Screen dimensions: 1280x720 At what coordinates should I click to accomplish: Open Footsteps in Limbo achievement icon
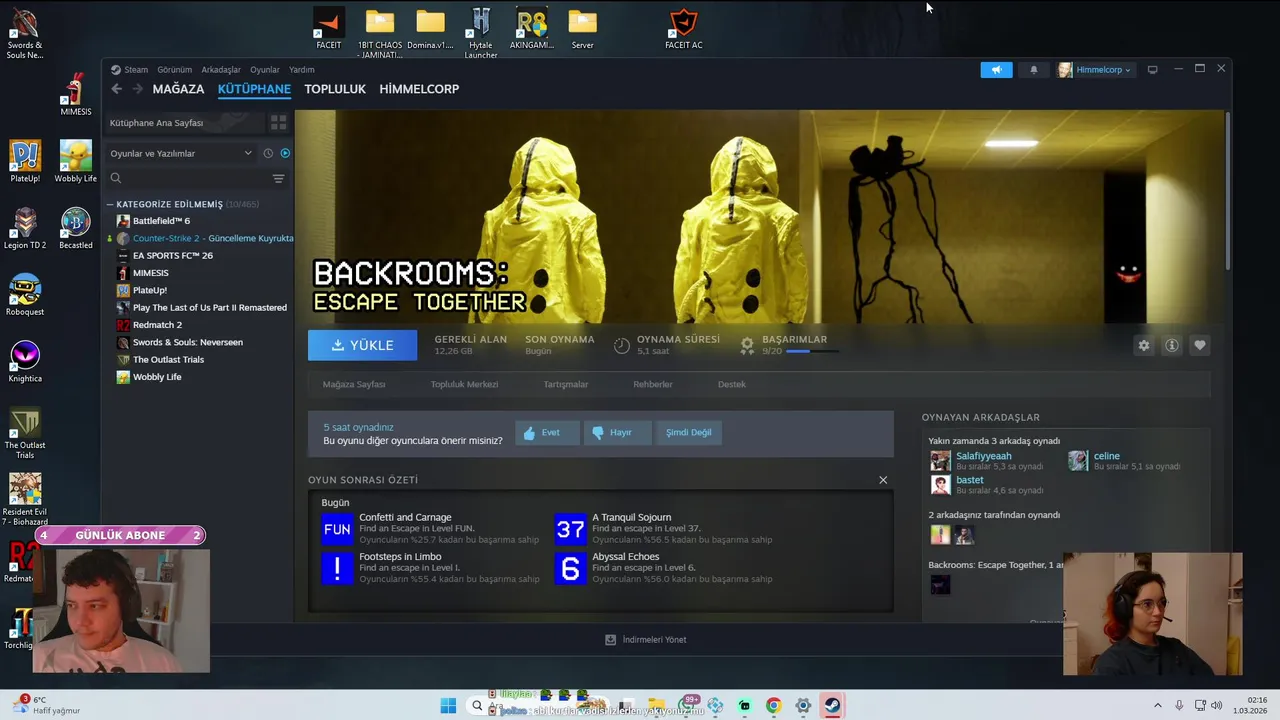pyautogui.click(x=337, y=568)
